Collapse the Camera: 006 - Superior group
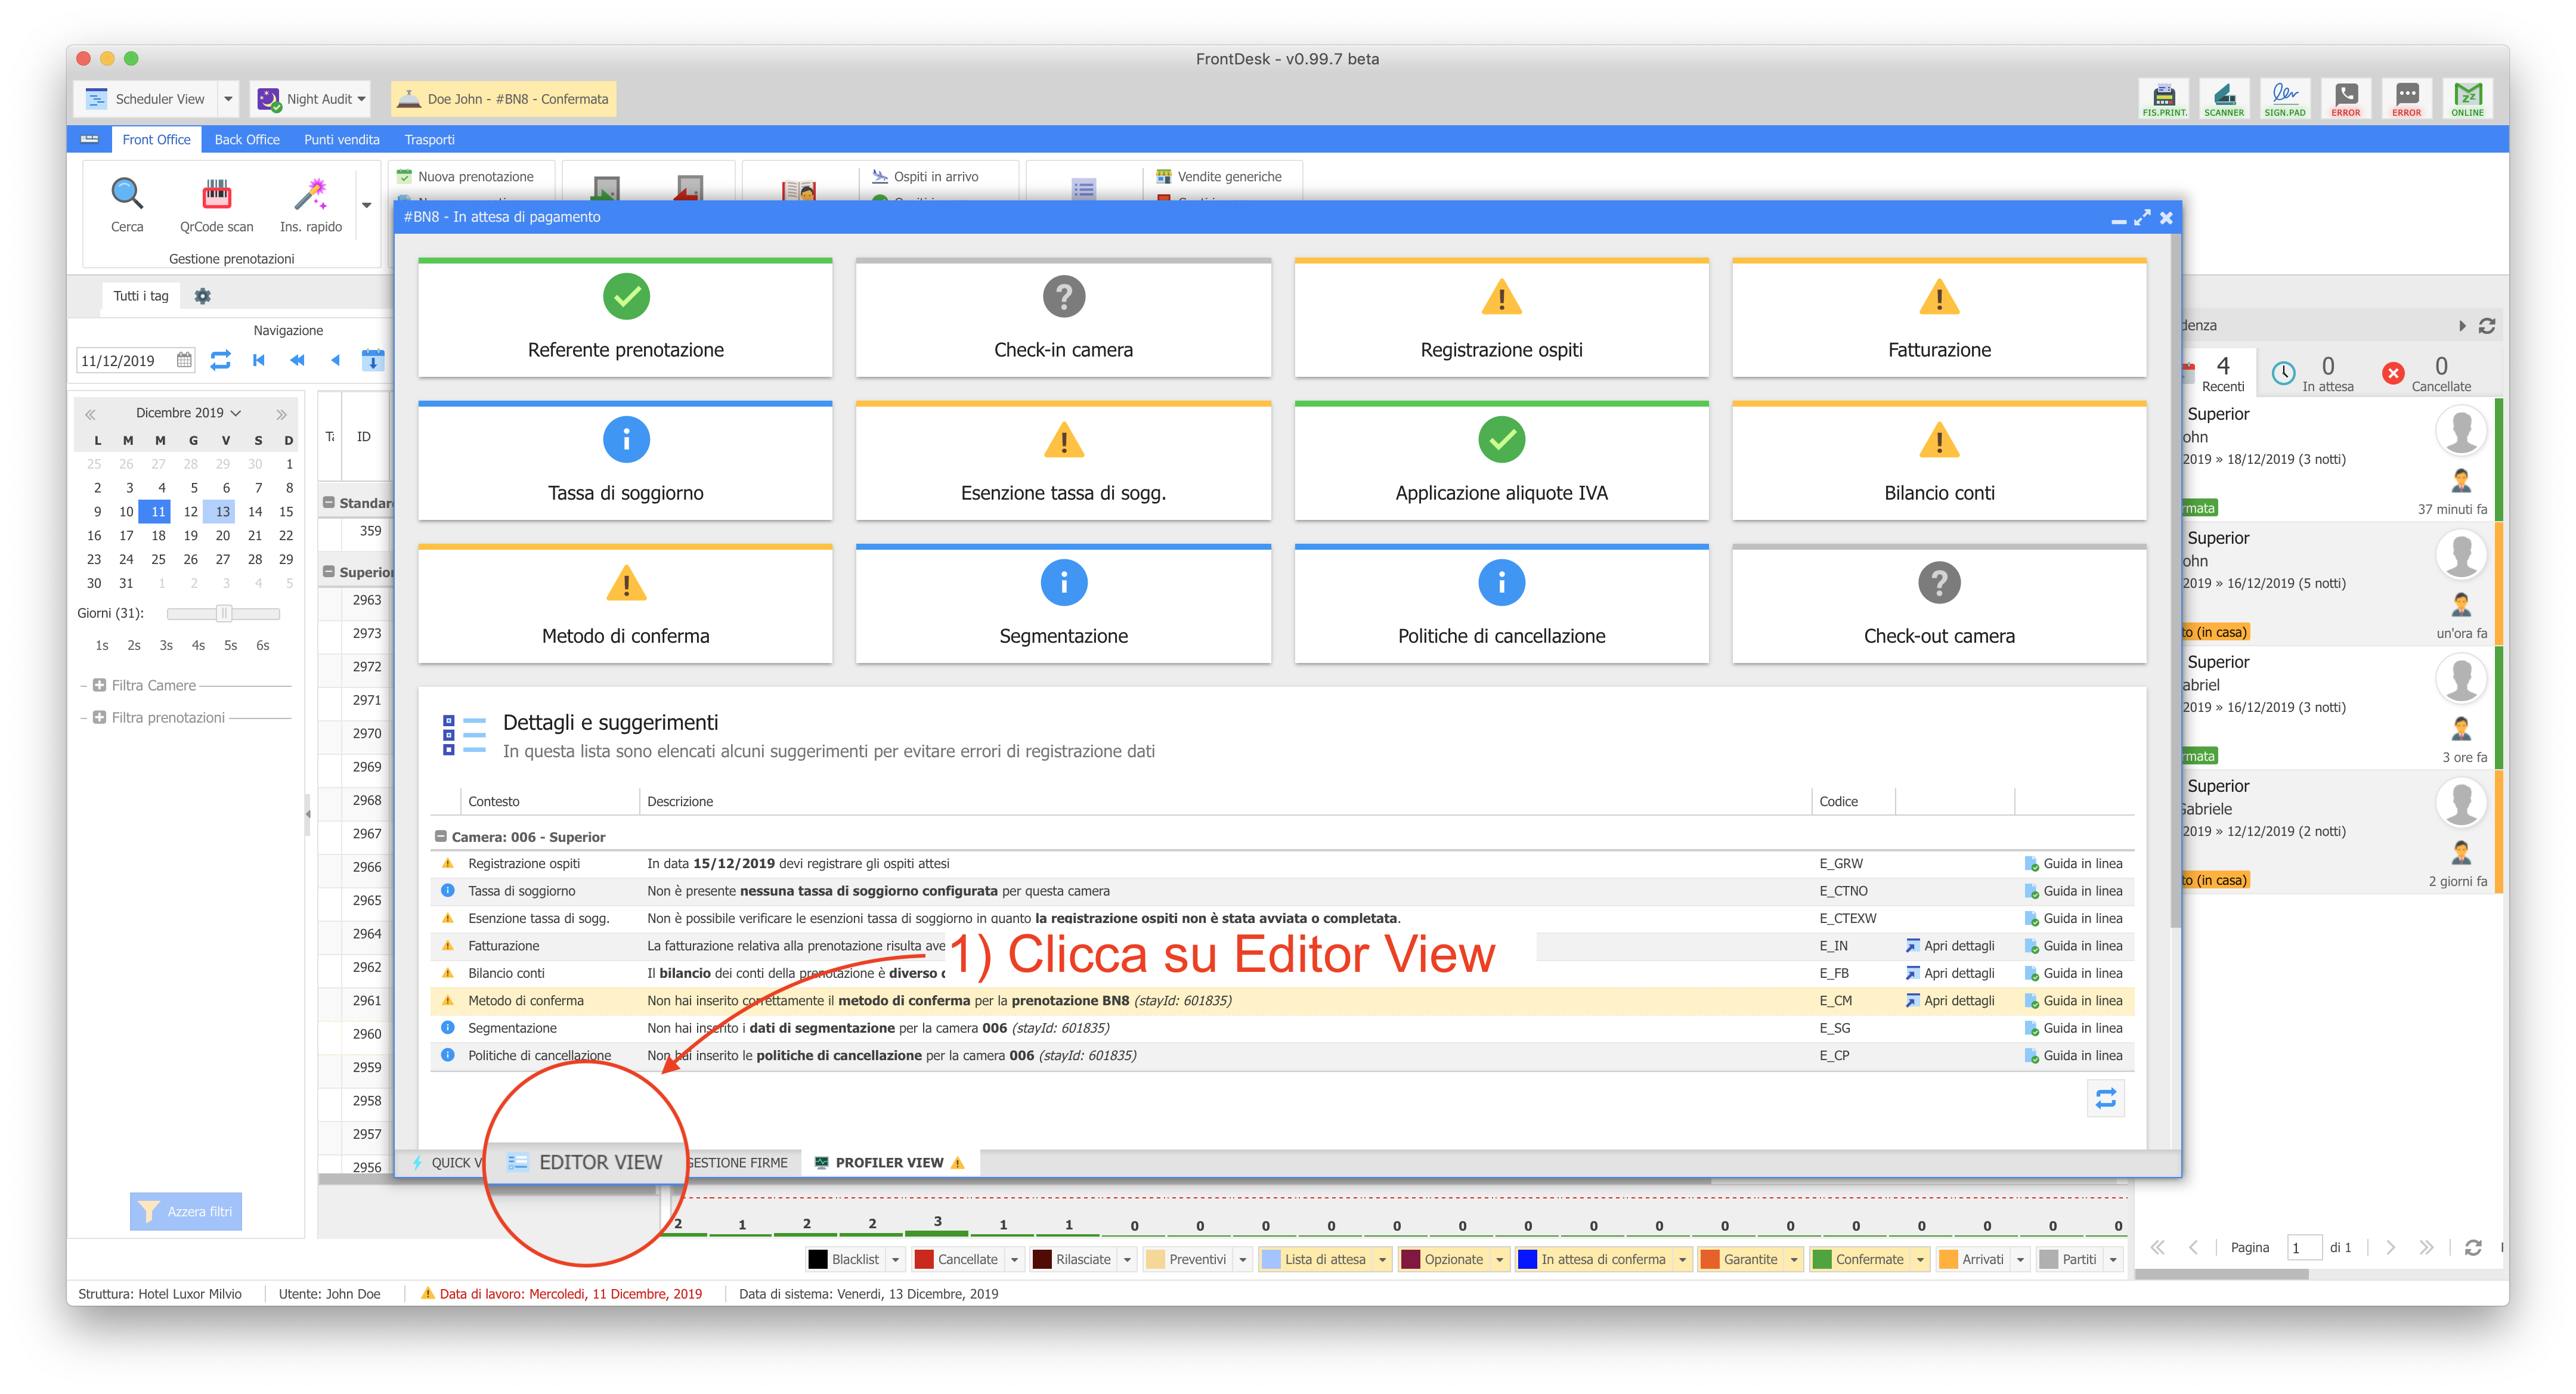The height and width of the screenshot is (1394, 2576). click(x=440, y=836)
